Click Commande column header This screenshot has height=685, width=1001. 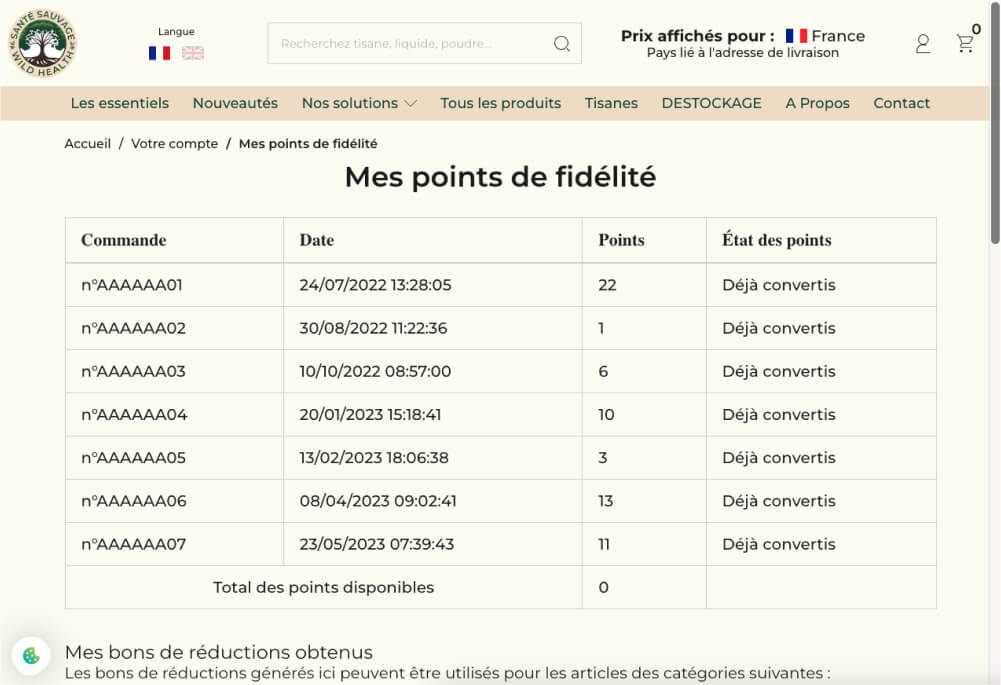pyautogui.click(x=123, y=240)
